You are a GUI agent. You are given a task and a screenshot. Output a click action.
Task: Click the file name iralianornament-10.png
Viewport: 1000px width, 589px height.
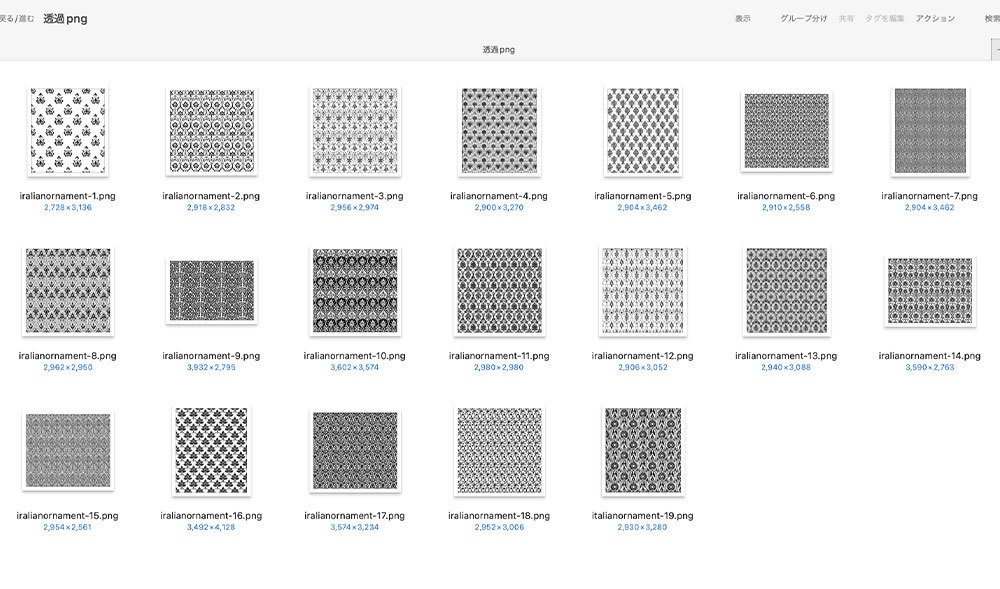[x=355, y=356]
